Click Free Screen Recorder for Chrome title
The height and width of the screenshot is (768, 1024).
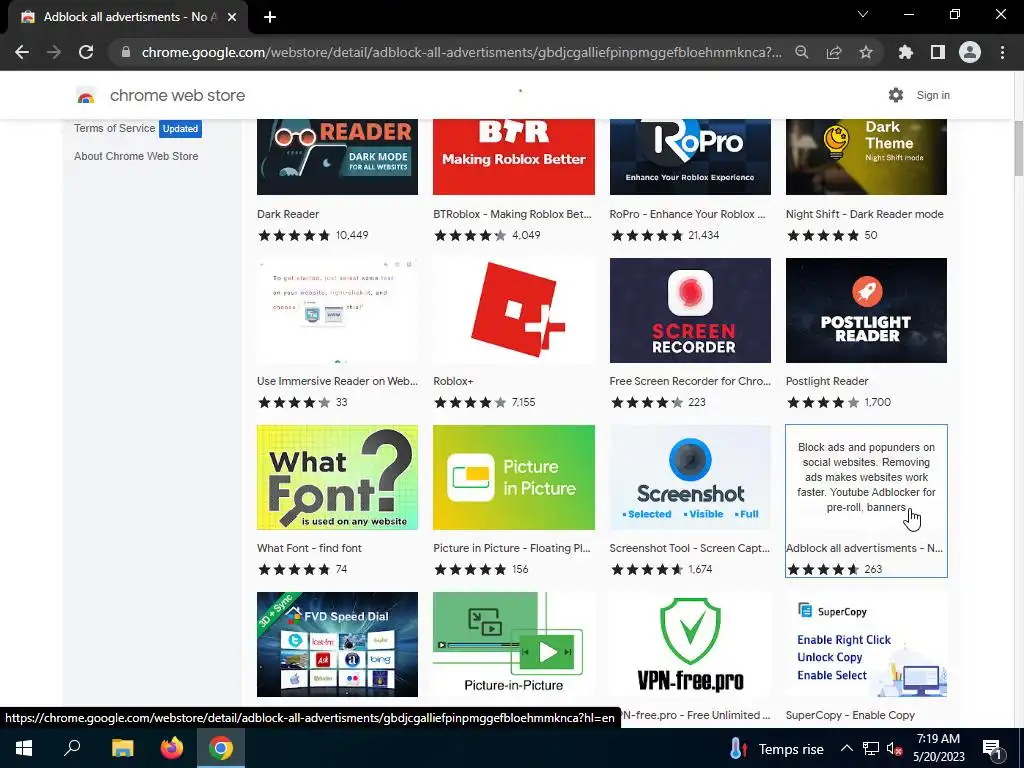[x=690, y=381]
